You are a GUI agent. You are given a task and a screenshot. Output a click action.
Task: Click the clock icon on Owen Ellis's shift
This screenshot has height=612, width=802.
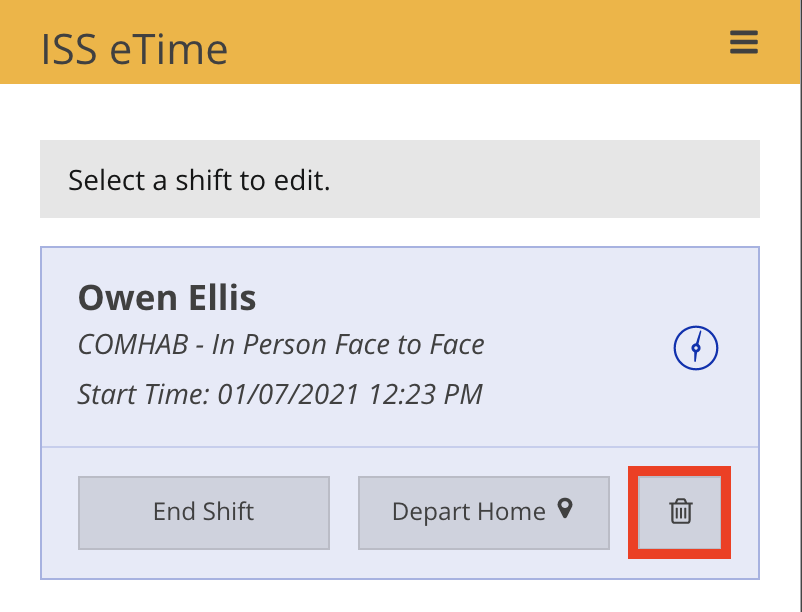click(x=695, y=349)
